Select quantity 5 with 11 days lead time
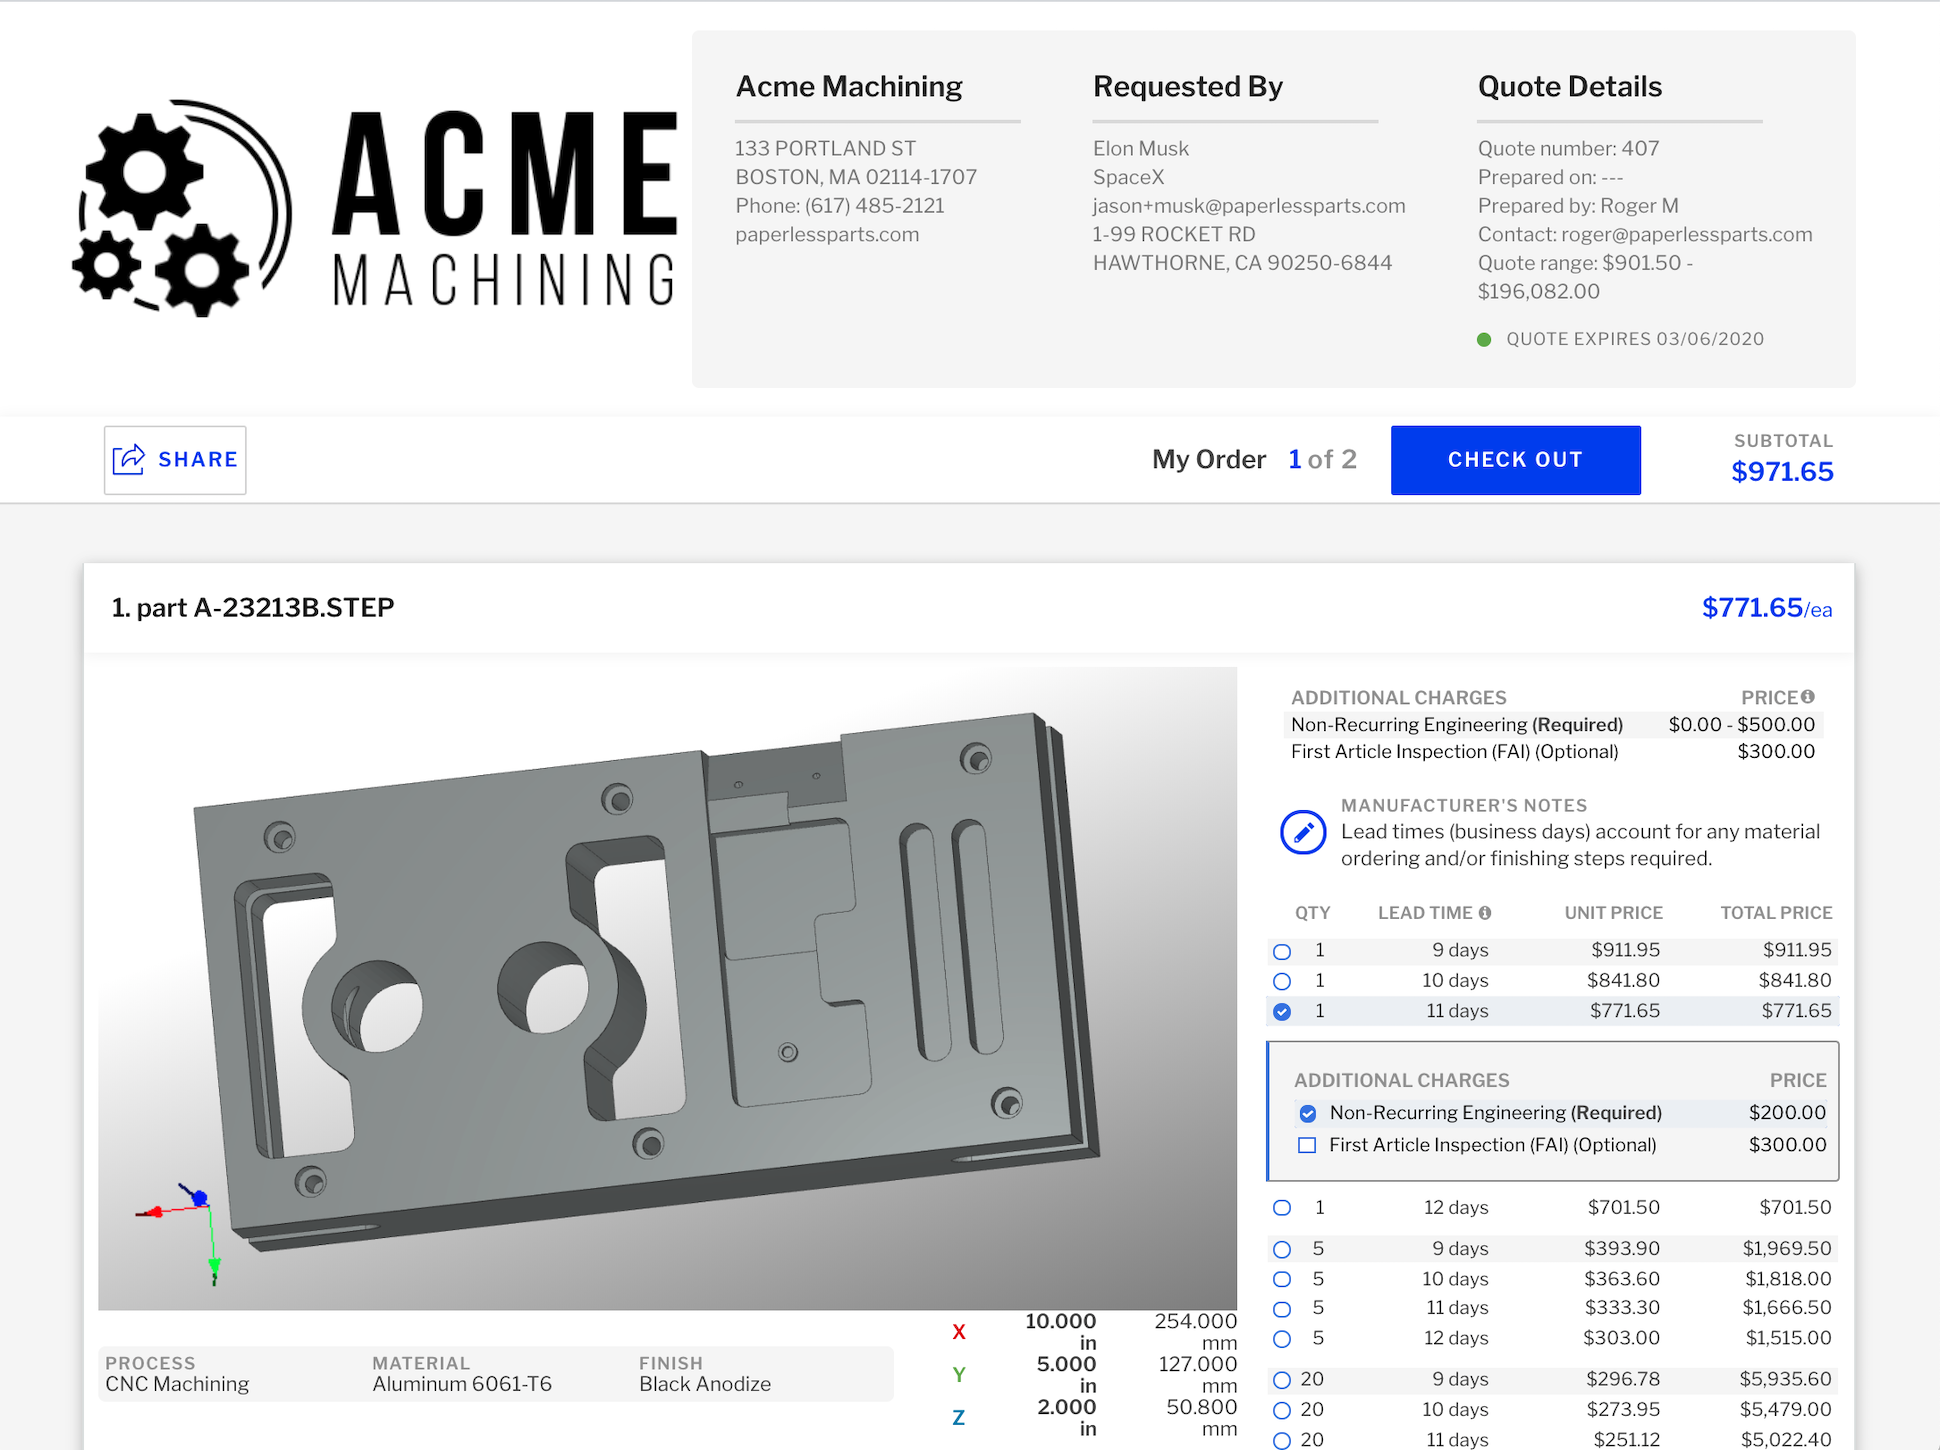 pos(1282,1308)
